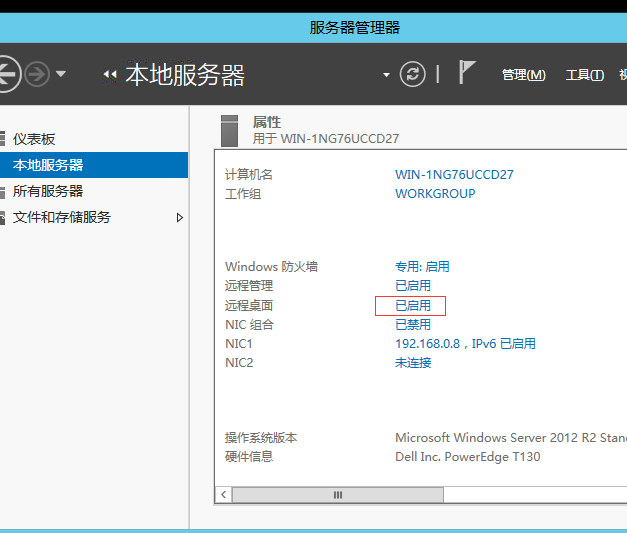Click the 本地服务器 breadcrumb title in header

[x=185, y=75]
